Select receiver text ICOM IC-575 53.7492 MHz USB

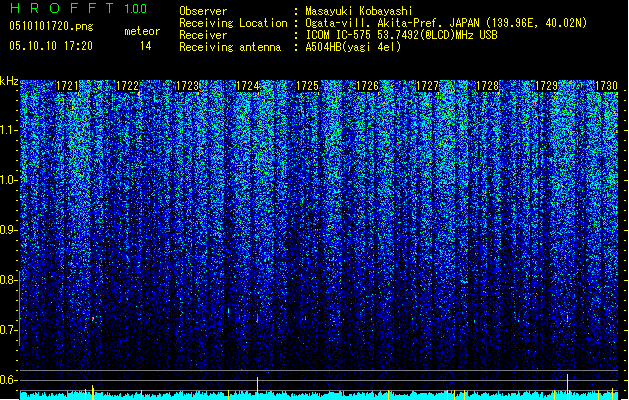pos(401,35)
